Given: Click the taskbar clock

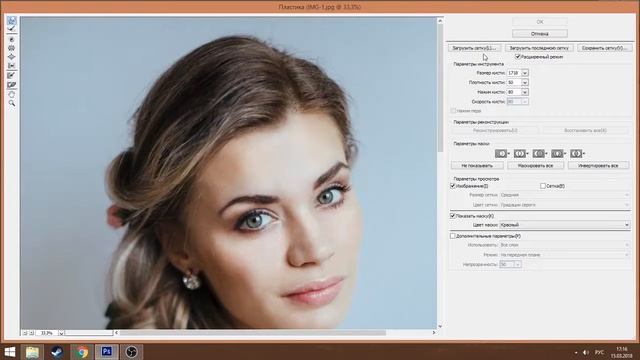Looking at the screenshot, I should [622, 352].
